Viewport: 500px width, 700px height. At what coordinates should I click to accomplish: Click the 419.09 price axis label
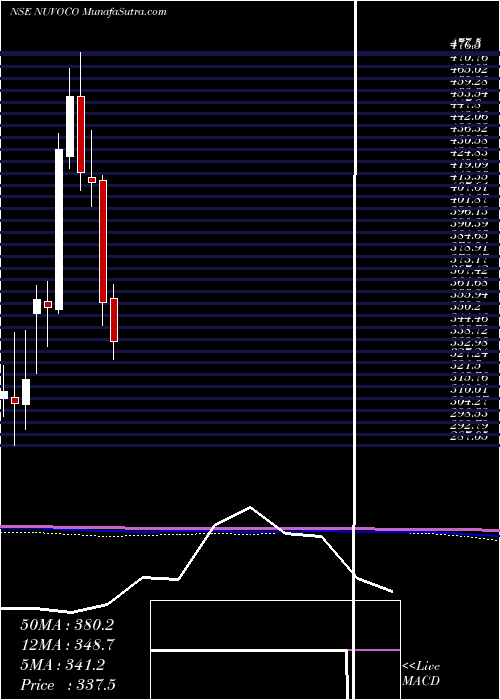(470, 165)
